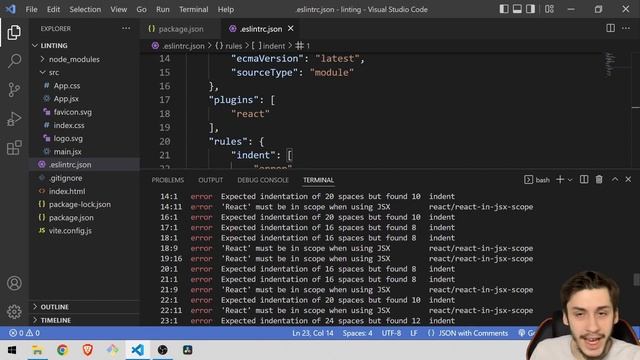
Task: Open the Run menu
Action: click(162, 9)
